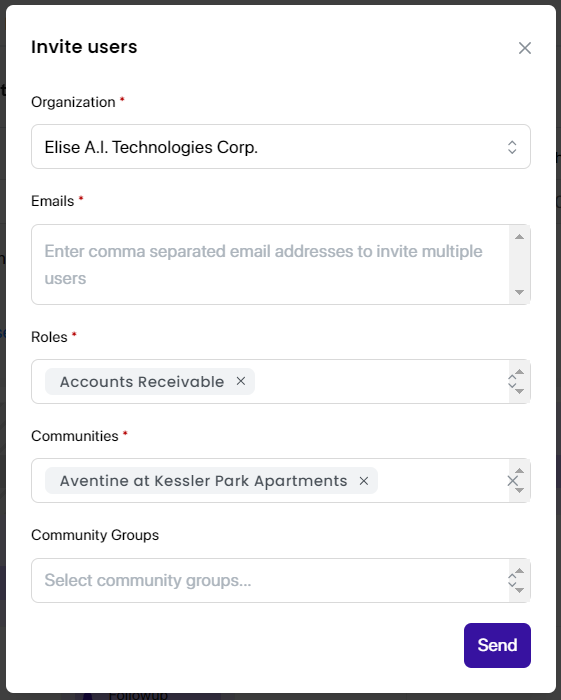Click the Roles field scroll-up arrow
The width and height of the screenshot is (561, 700).
click(x=519, y=371)
